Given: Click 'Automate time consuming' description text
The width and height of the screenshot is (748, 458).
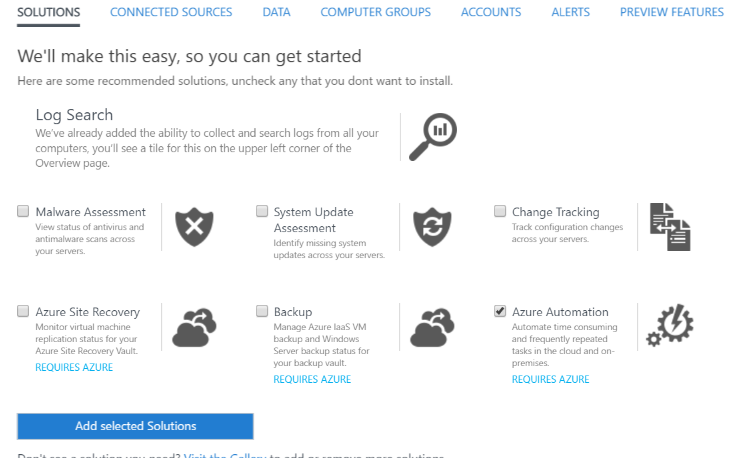Looking at the screenshot, I should pos(565,345).
